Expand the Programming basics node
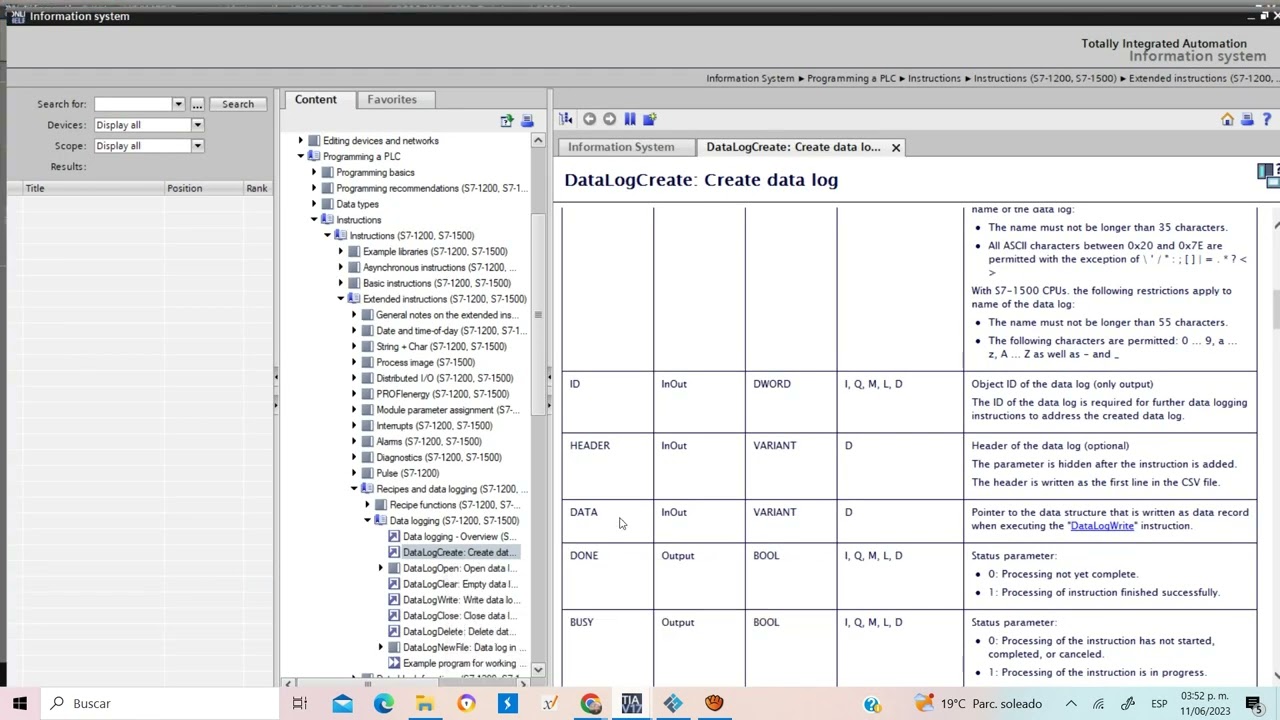This screenshot has height=720, width=1280. pyautogui.click(x=314, y=173)
